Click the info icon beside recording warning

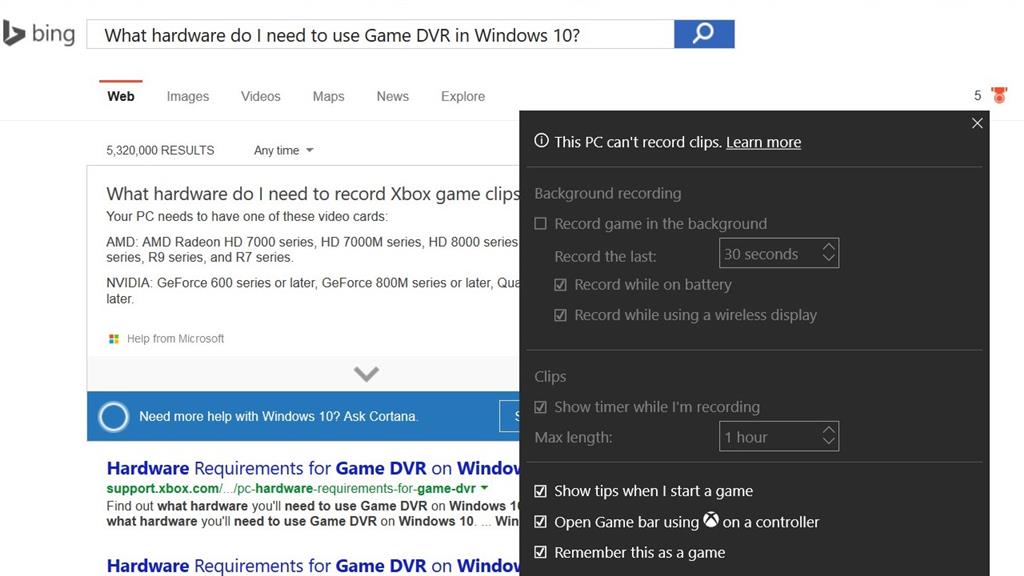click(541, 141)
